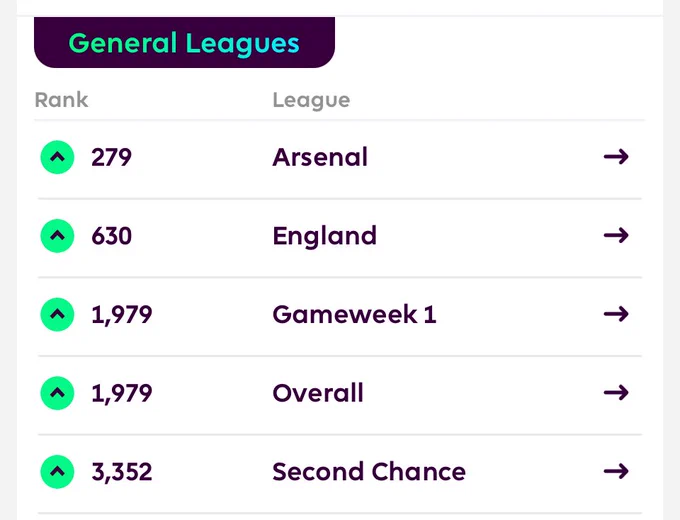
Task: Open Arsenal league via its right arrow
Action: tap(616, 157)
